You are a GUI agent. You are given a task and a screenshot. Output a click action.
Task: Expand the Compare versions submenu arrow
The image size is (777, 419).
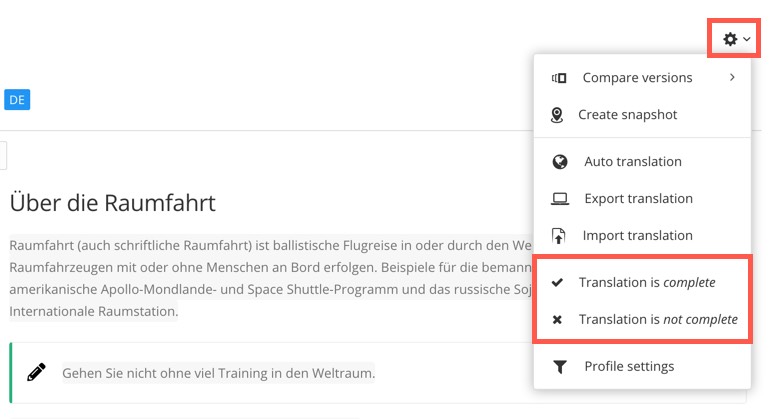click(x=732, y=77)
